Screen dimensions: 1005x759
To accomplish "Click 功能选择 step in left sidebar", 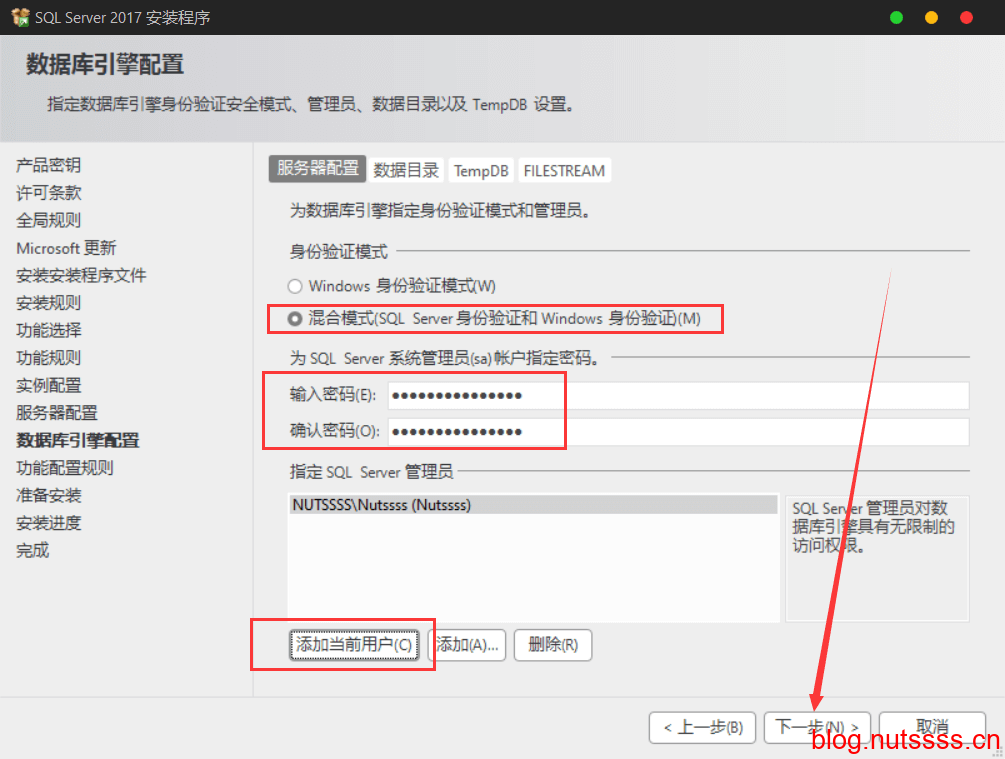I will click(49, 330).
